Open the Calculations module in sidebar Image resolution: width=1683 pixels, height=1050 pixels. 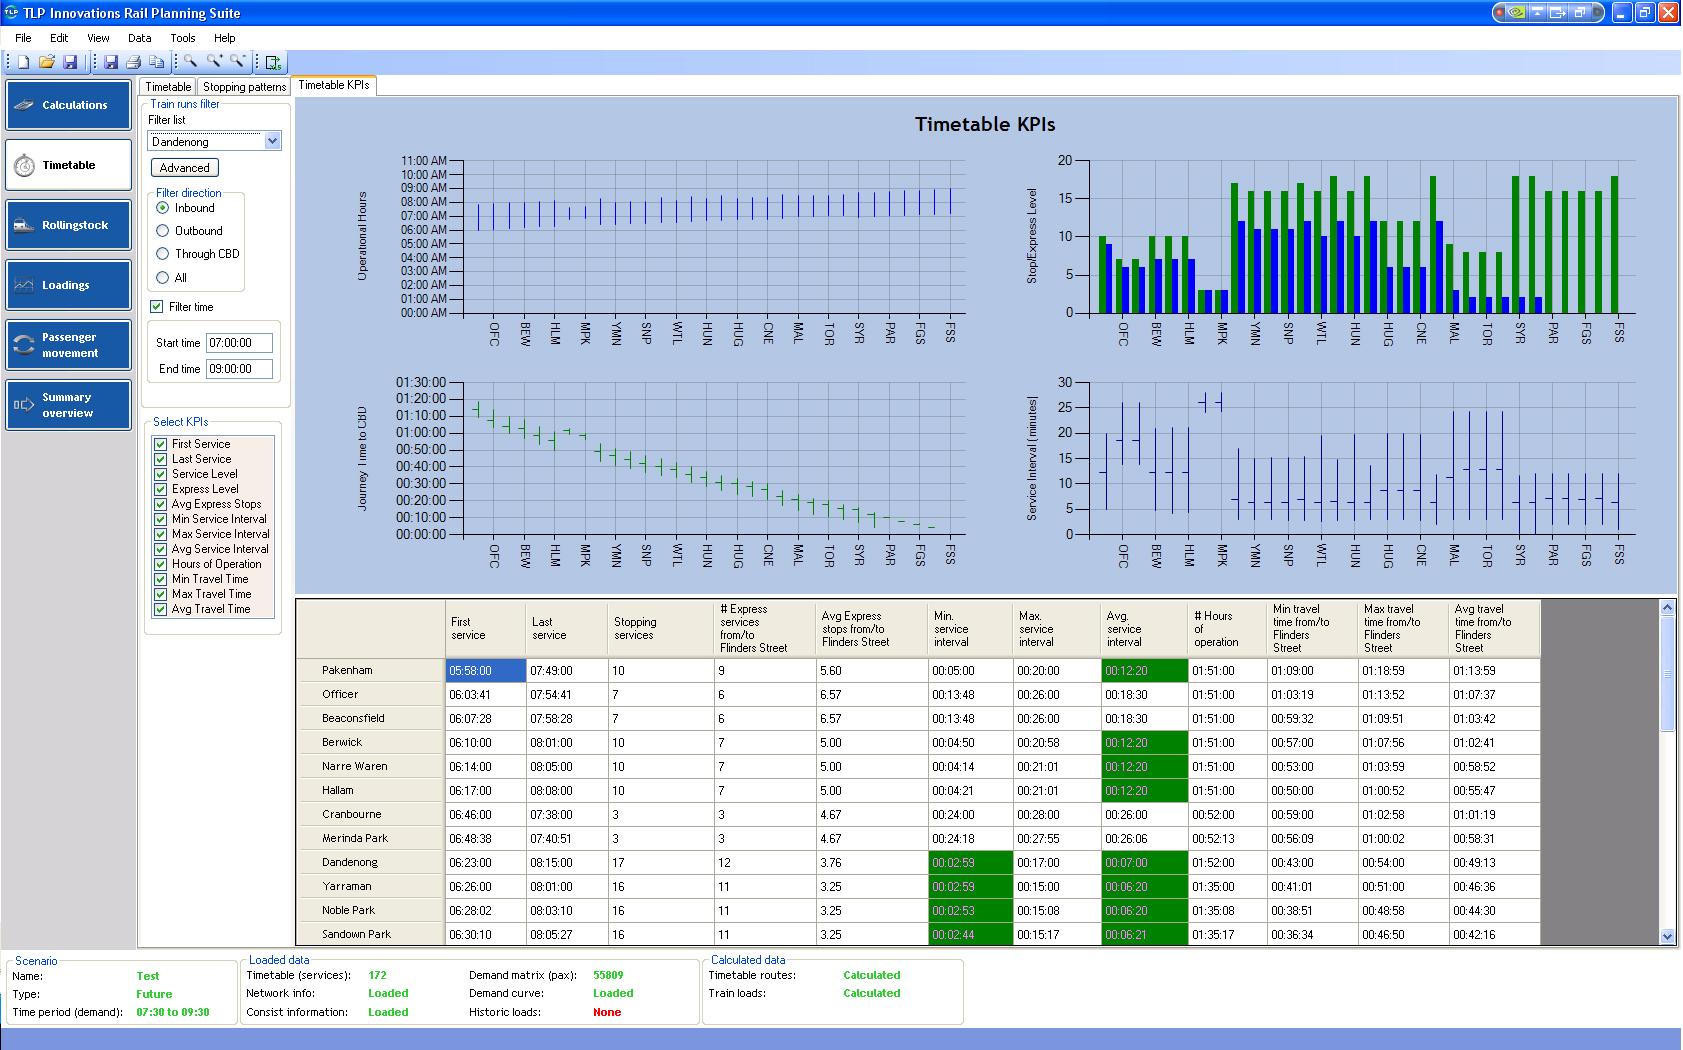68,105
